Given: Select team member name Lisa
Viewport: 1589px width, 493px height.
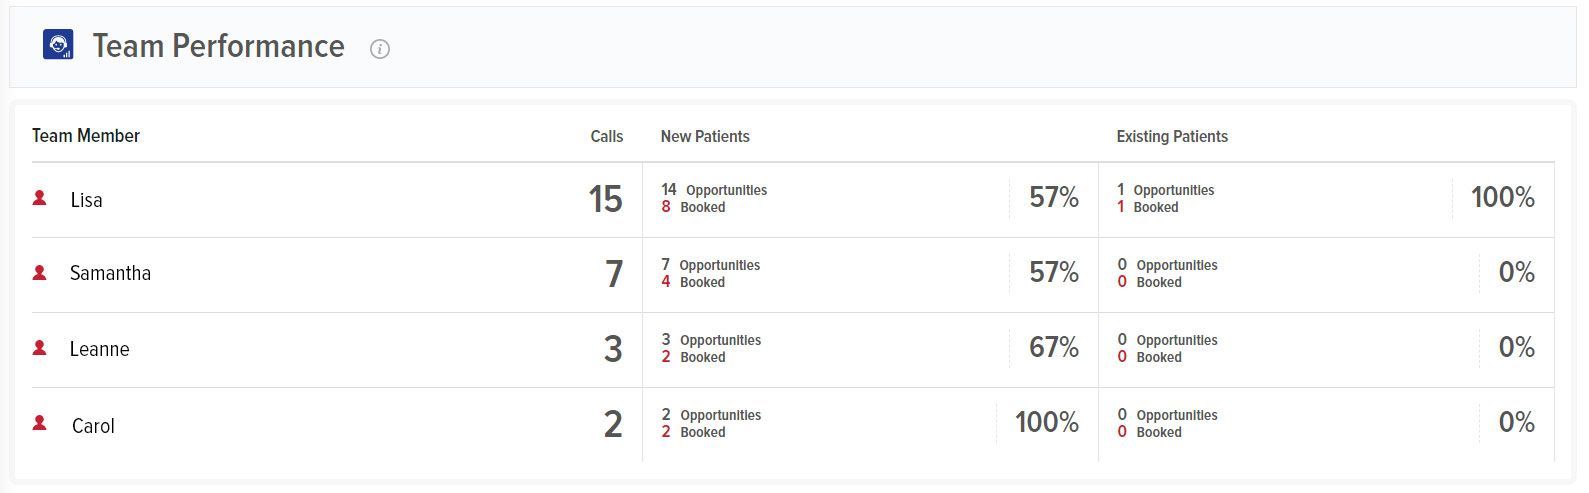Looking at the screenshot, I should (x=87, y=200).
